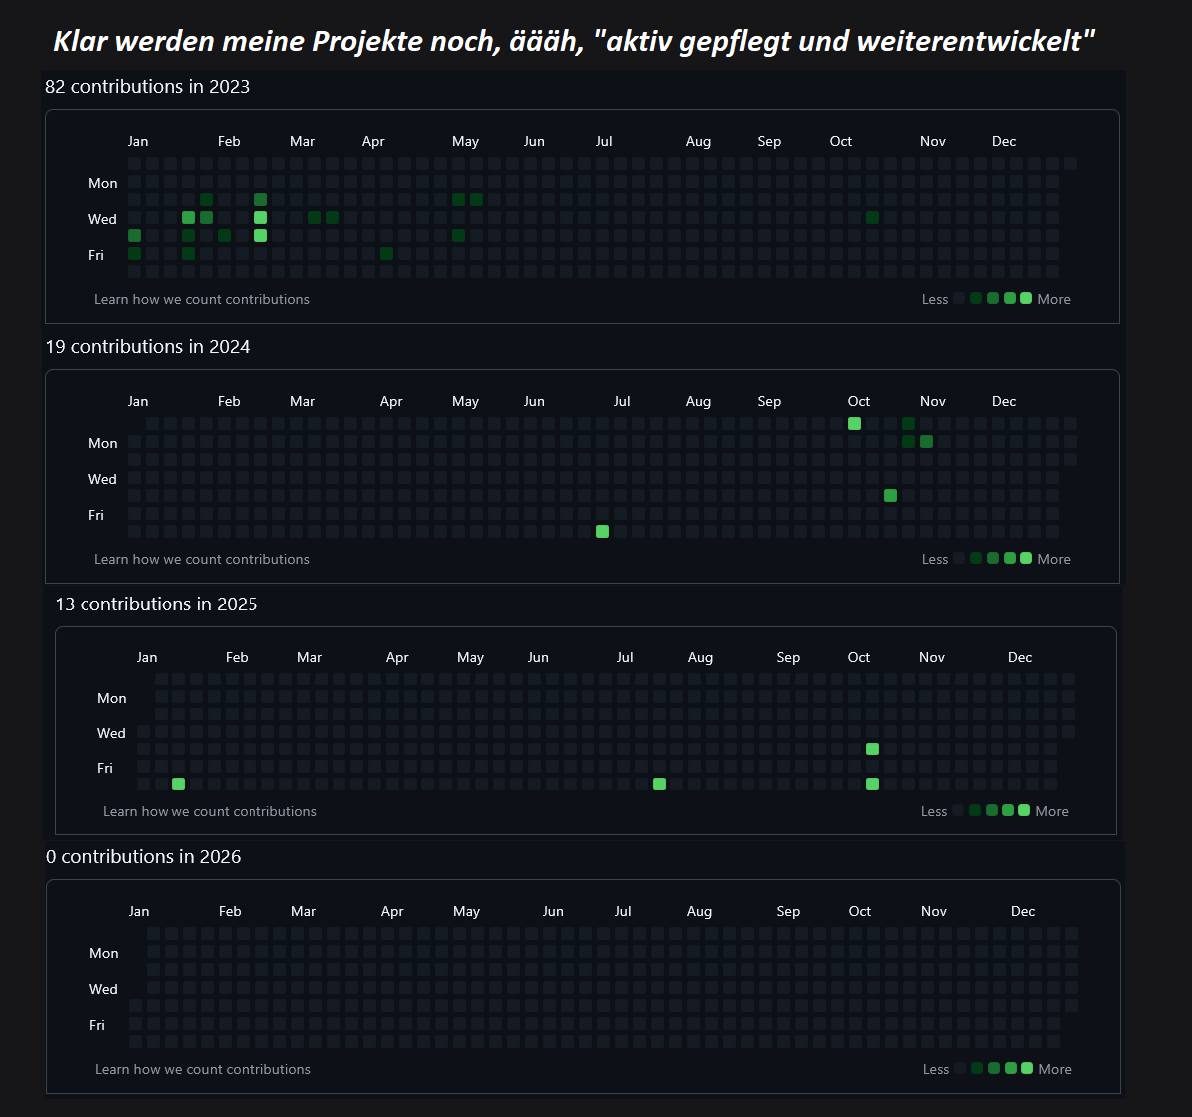The width and height of the screenshot is (1192, 1117).
Task: Click the "0 contributions in 2026" heading
Action: coord(144,857)
